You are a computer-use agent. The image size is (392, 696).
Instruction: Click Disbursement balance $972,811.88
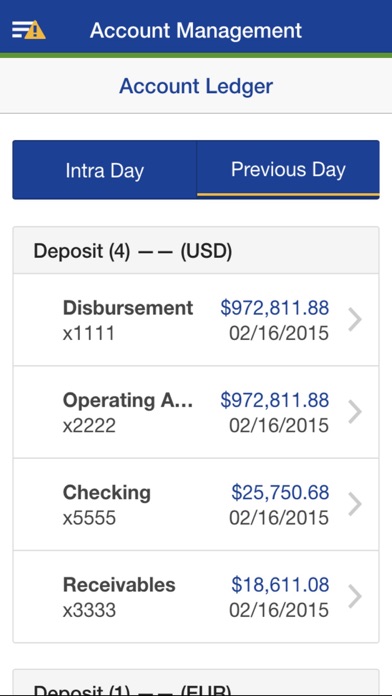(x=275, y=308)
